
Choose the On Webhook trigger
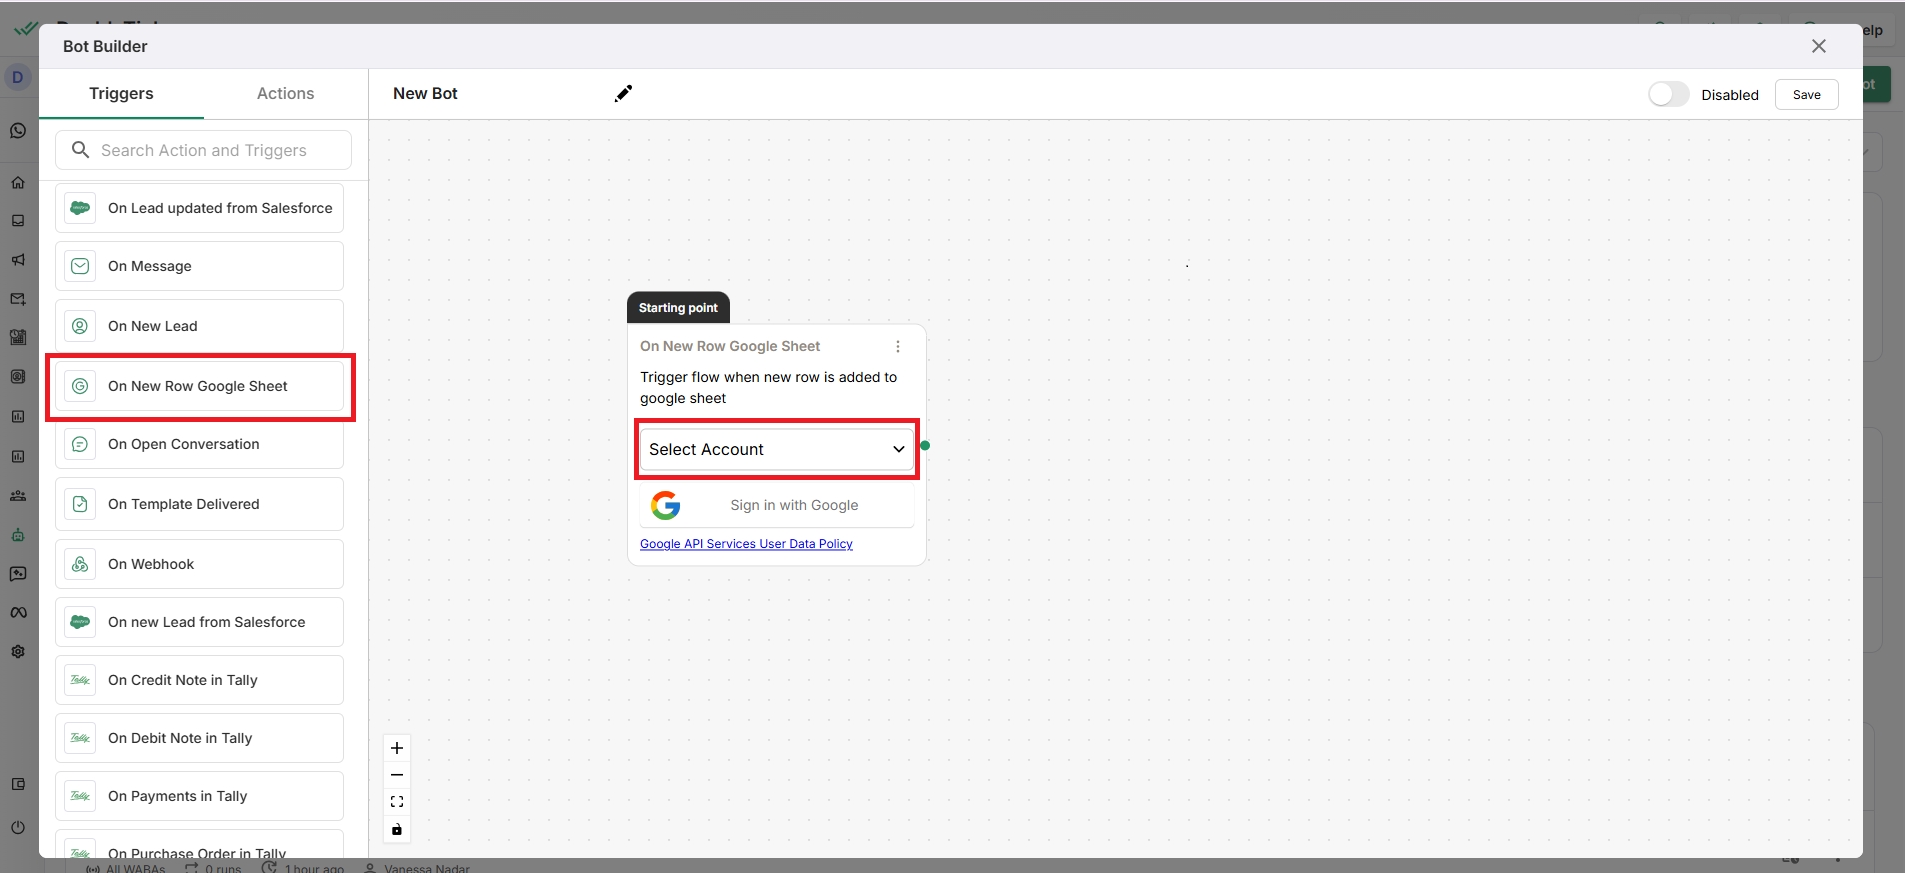point(199,564)
